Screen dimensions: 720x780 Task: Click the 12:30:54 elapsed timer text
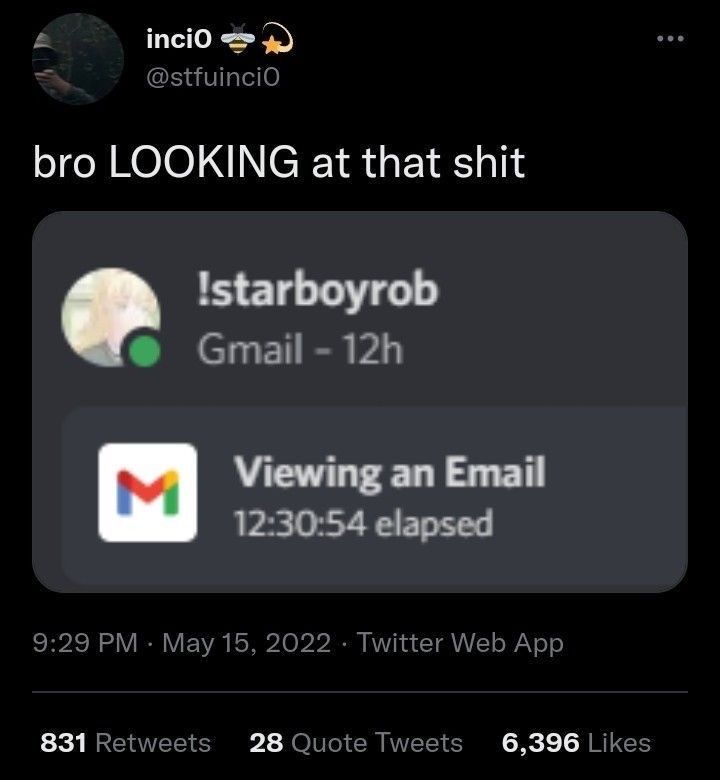tap(364, 523)
